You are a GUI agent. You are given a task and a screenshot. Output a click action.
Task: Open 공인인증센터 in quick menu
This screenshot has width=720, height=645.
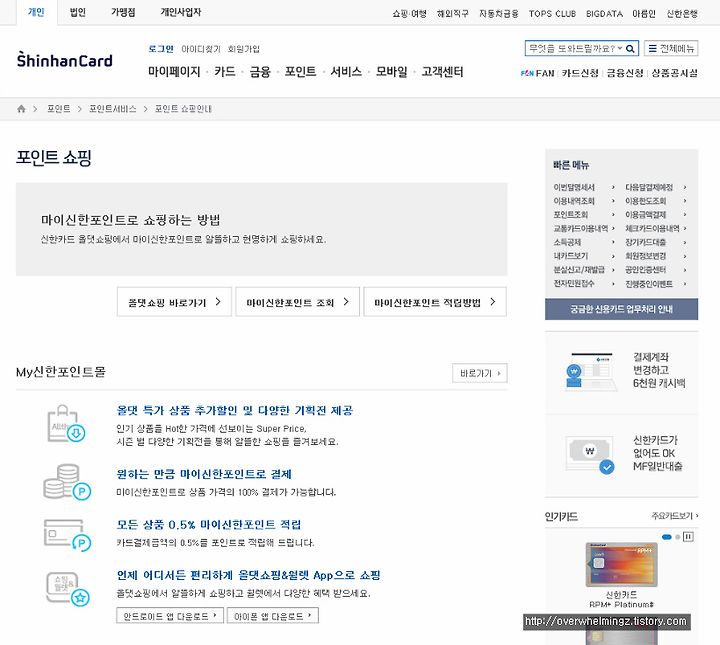(645, 270)
